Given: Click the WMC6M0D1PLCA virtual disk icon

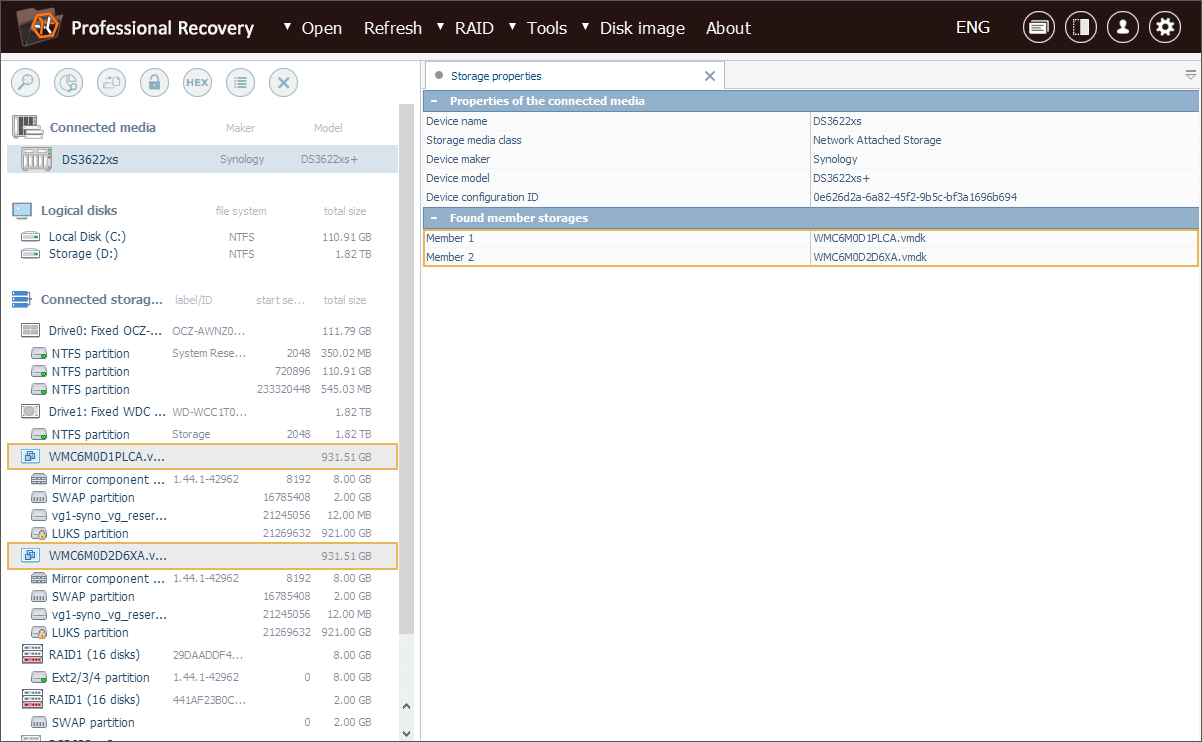Looking at the screenshot, I should [31, 457].
